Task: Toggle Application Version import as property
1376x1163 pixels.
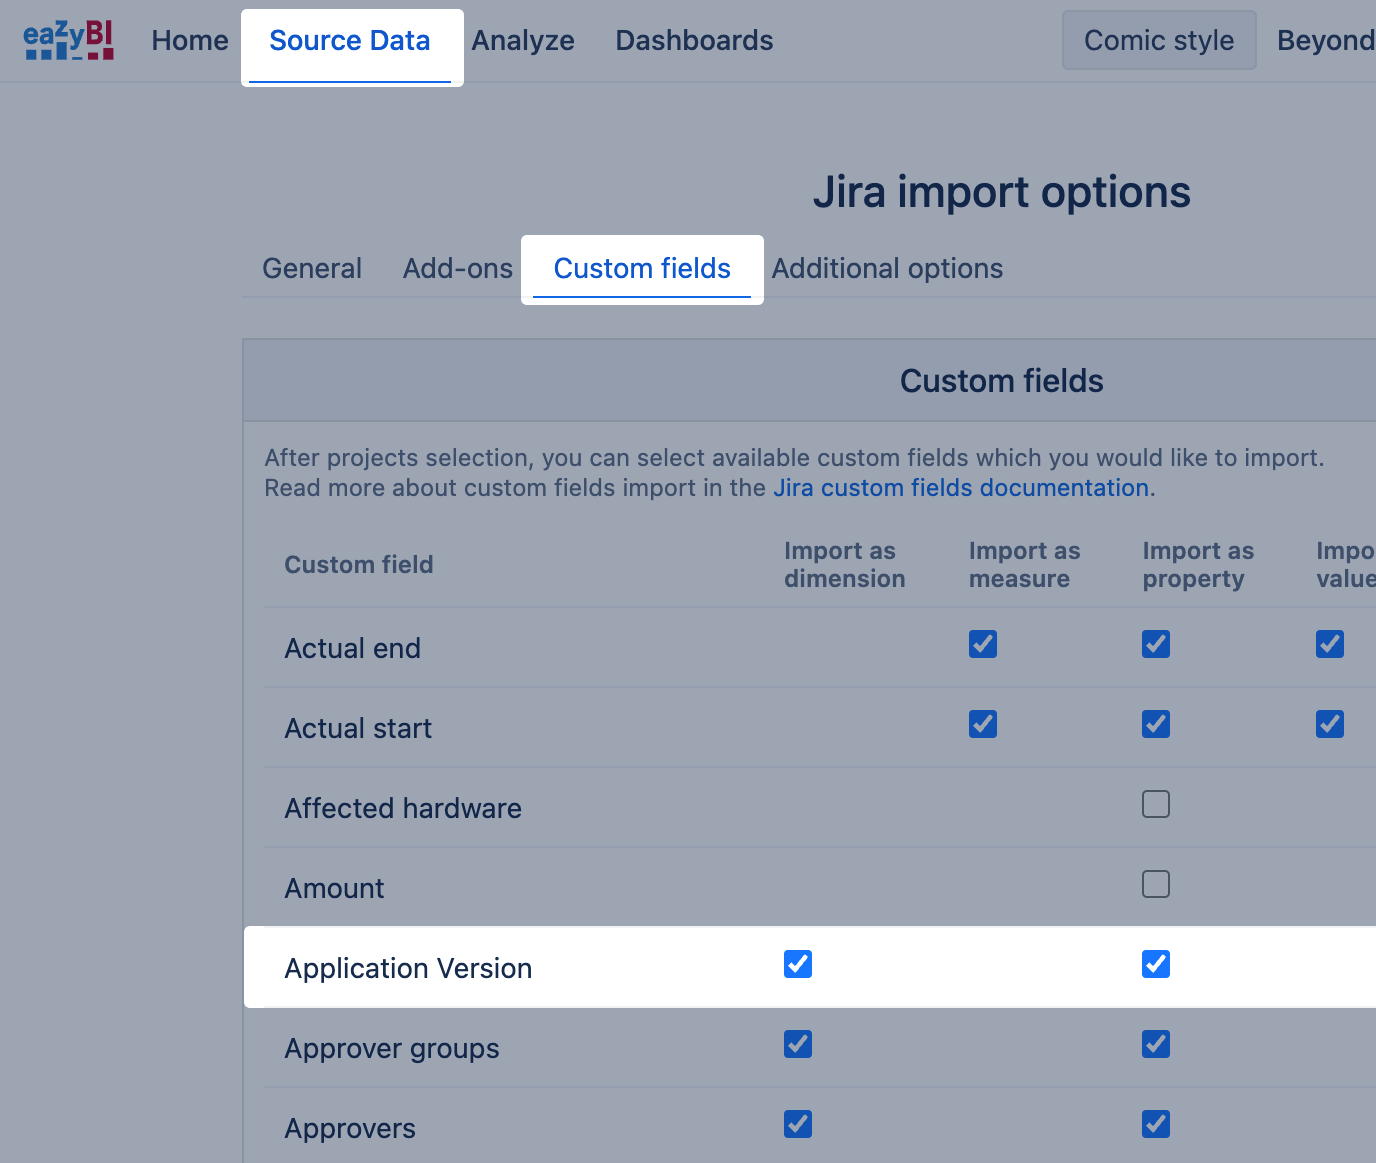Action: [x=1156, y=965]
